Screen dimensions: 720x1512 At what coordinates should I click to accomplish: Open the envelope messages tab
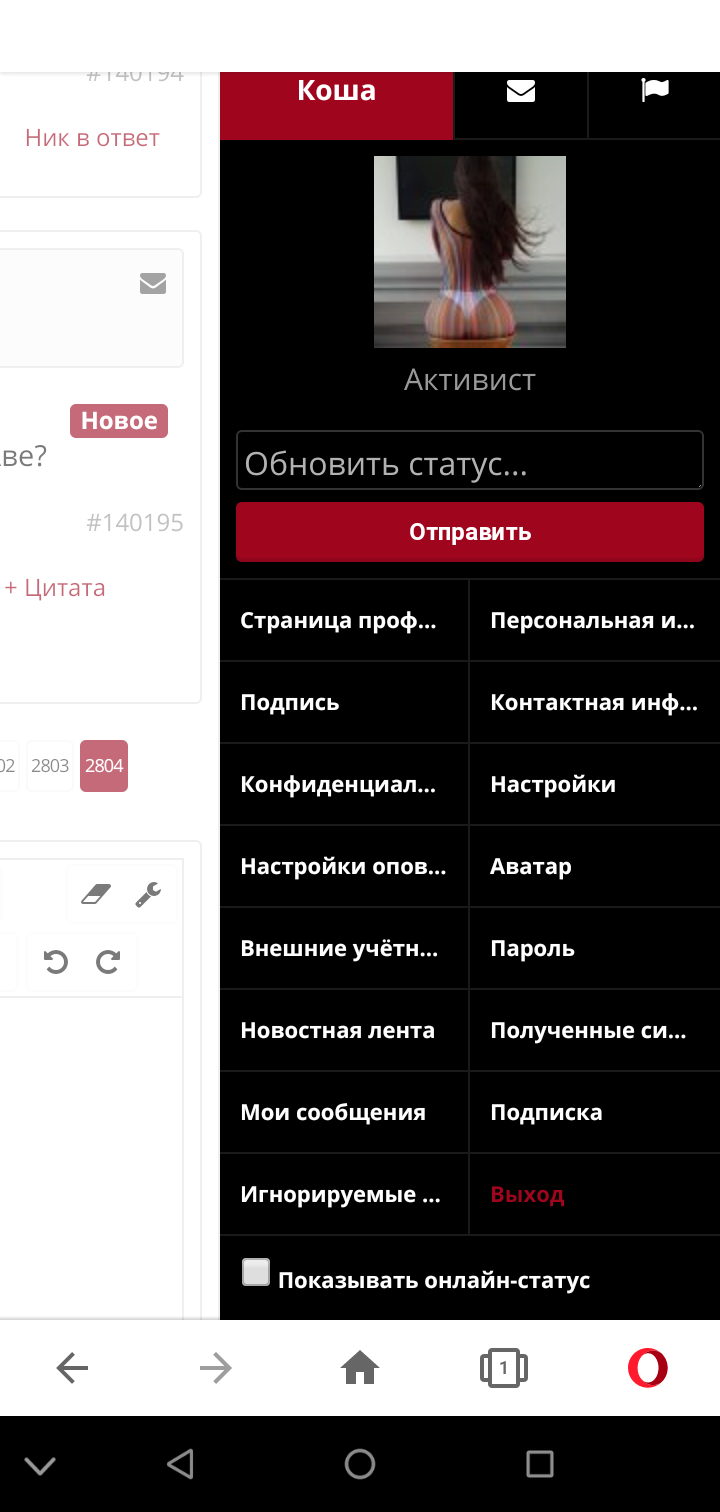click(521, 91)
